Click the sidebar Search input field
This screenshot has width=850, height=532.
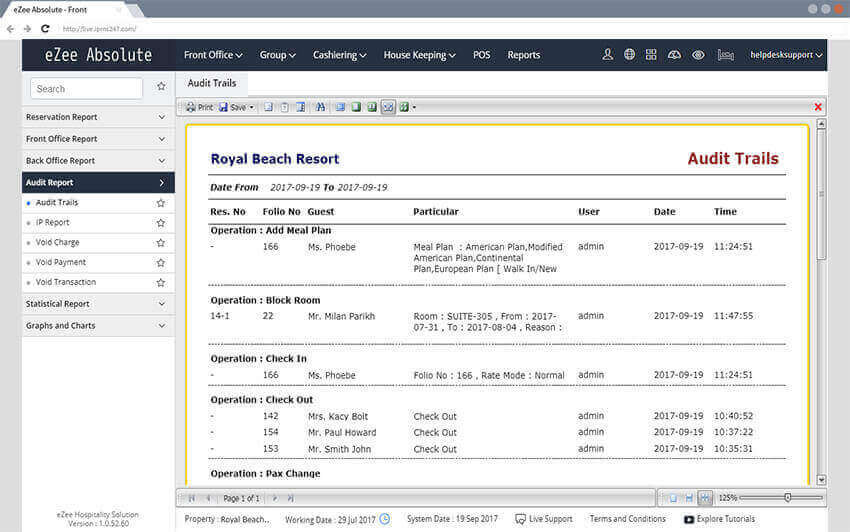click(87, 88)
